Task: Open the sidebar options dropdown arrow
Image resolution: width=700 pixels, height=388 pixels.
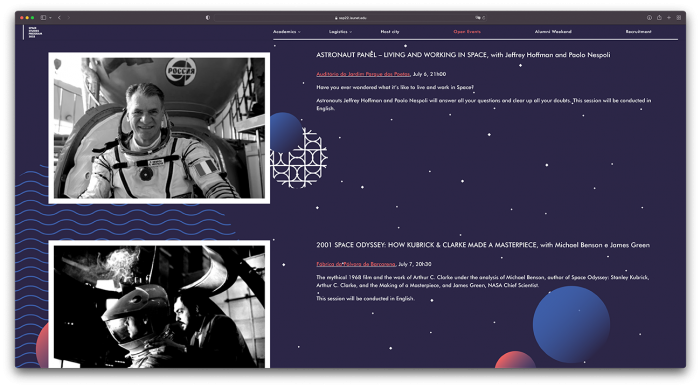Action: point(50,18)
